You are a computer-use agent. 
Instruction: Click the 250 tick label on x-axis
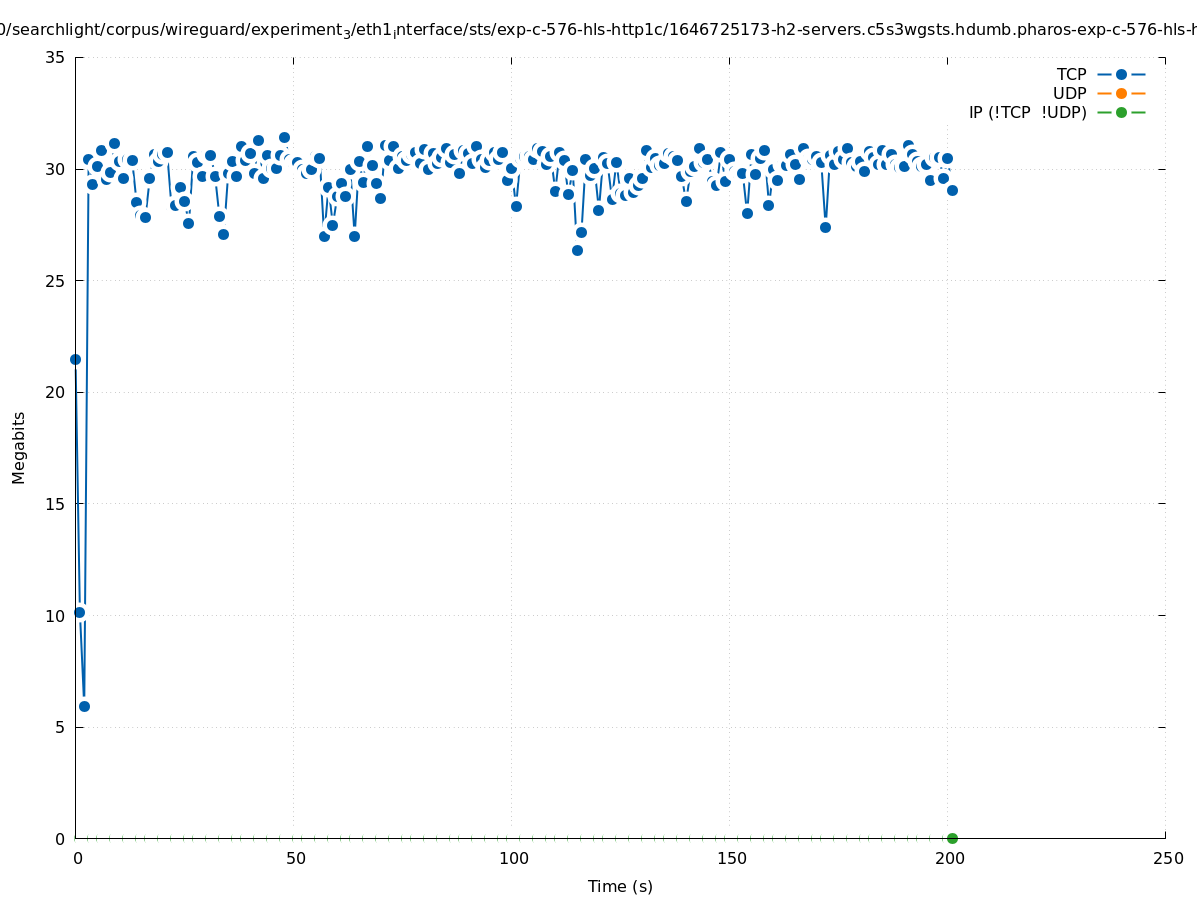(1167, 858)
